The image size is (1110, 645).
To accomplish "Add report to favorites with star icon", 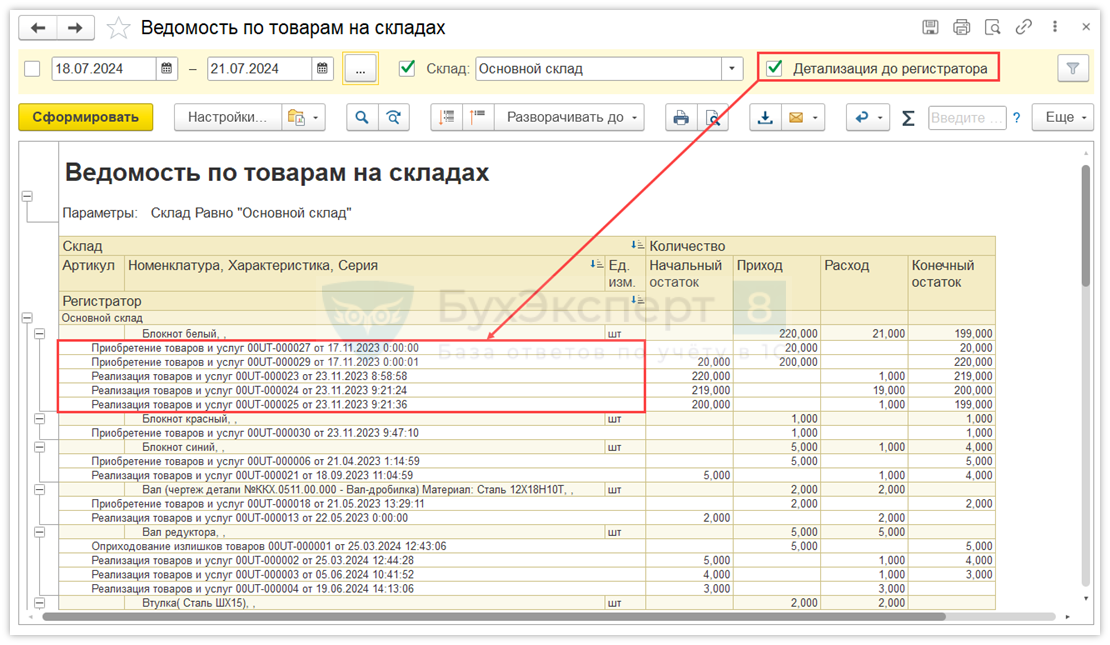I will [118, 28].
